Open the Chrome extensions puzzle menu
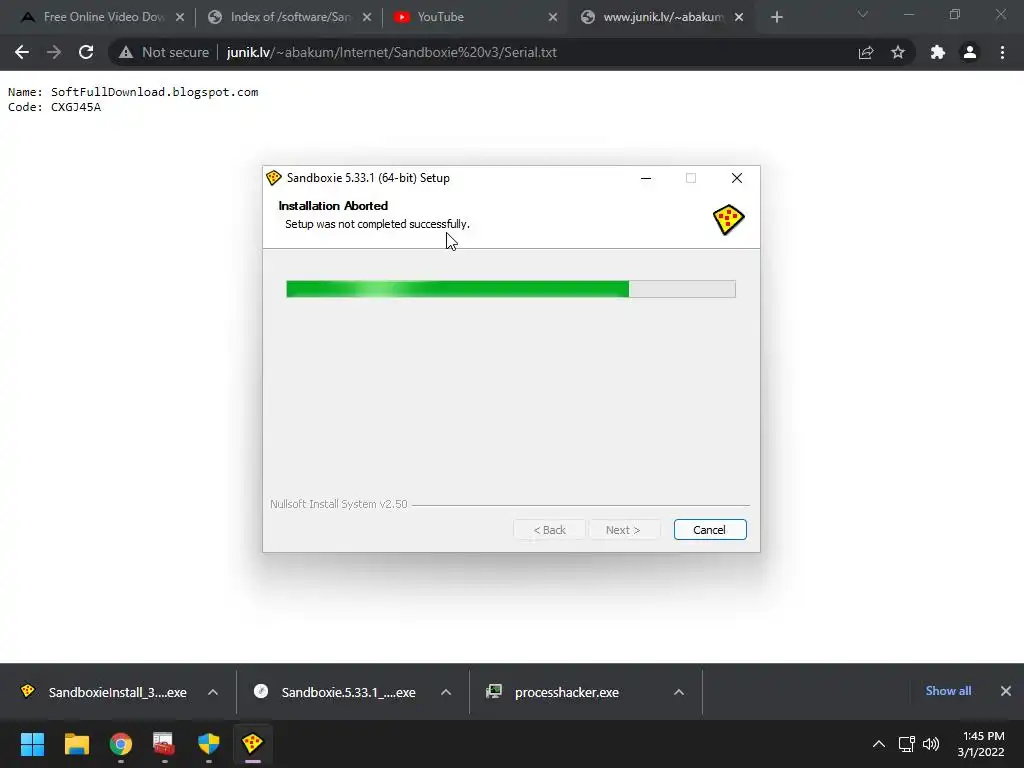The image size is (1024, 768). [x=938, y=52]
